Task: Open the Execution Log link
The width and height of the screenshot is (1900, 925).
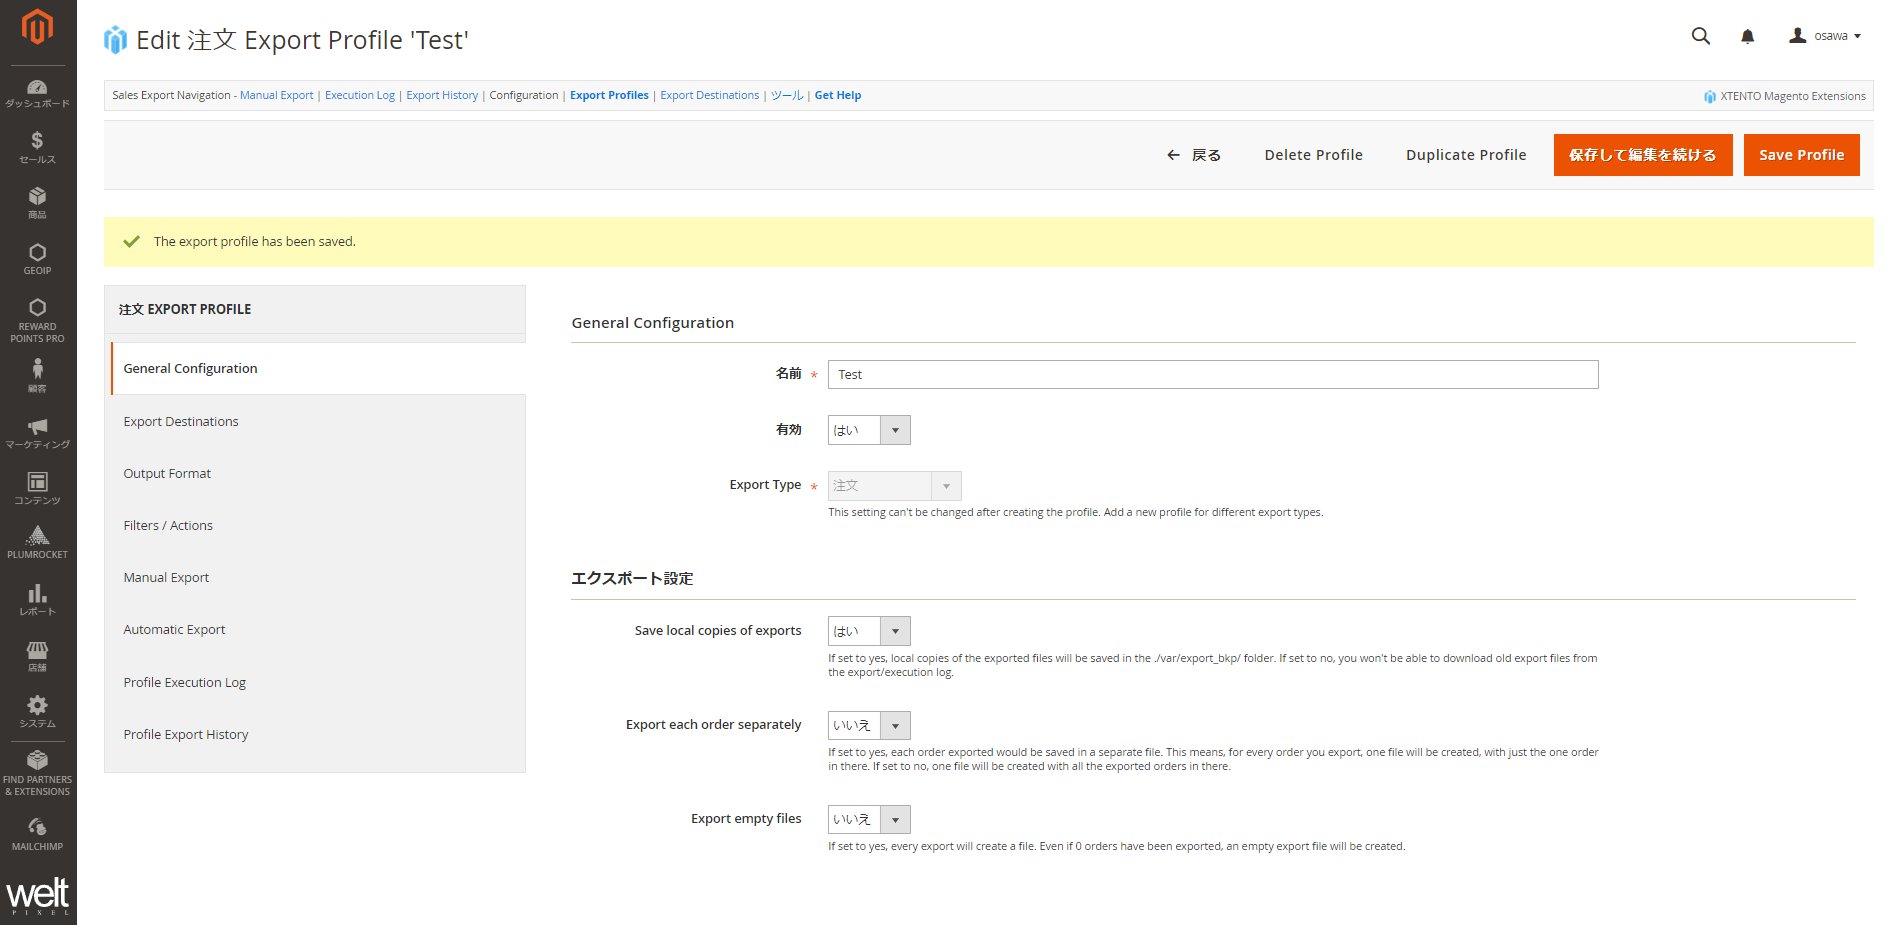Action: point(359,95)
